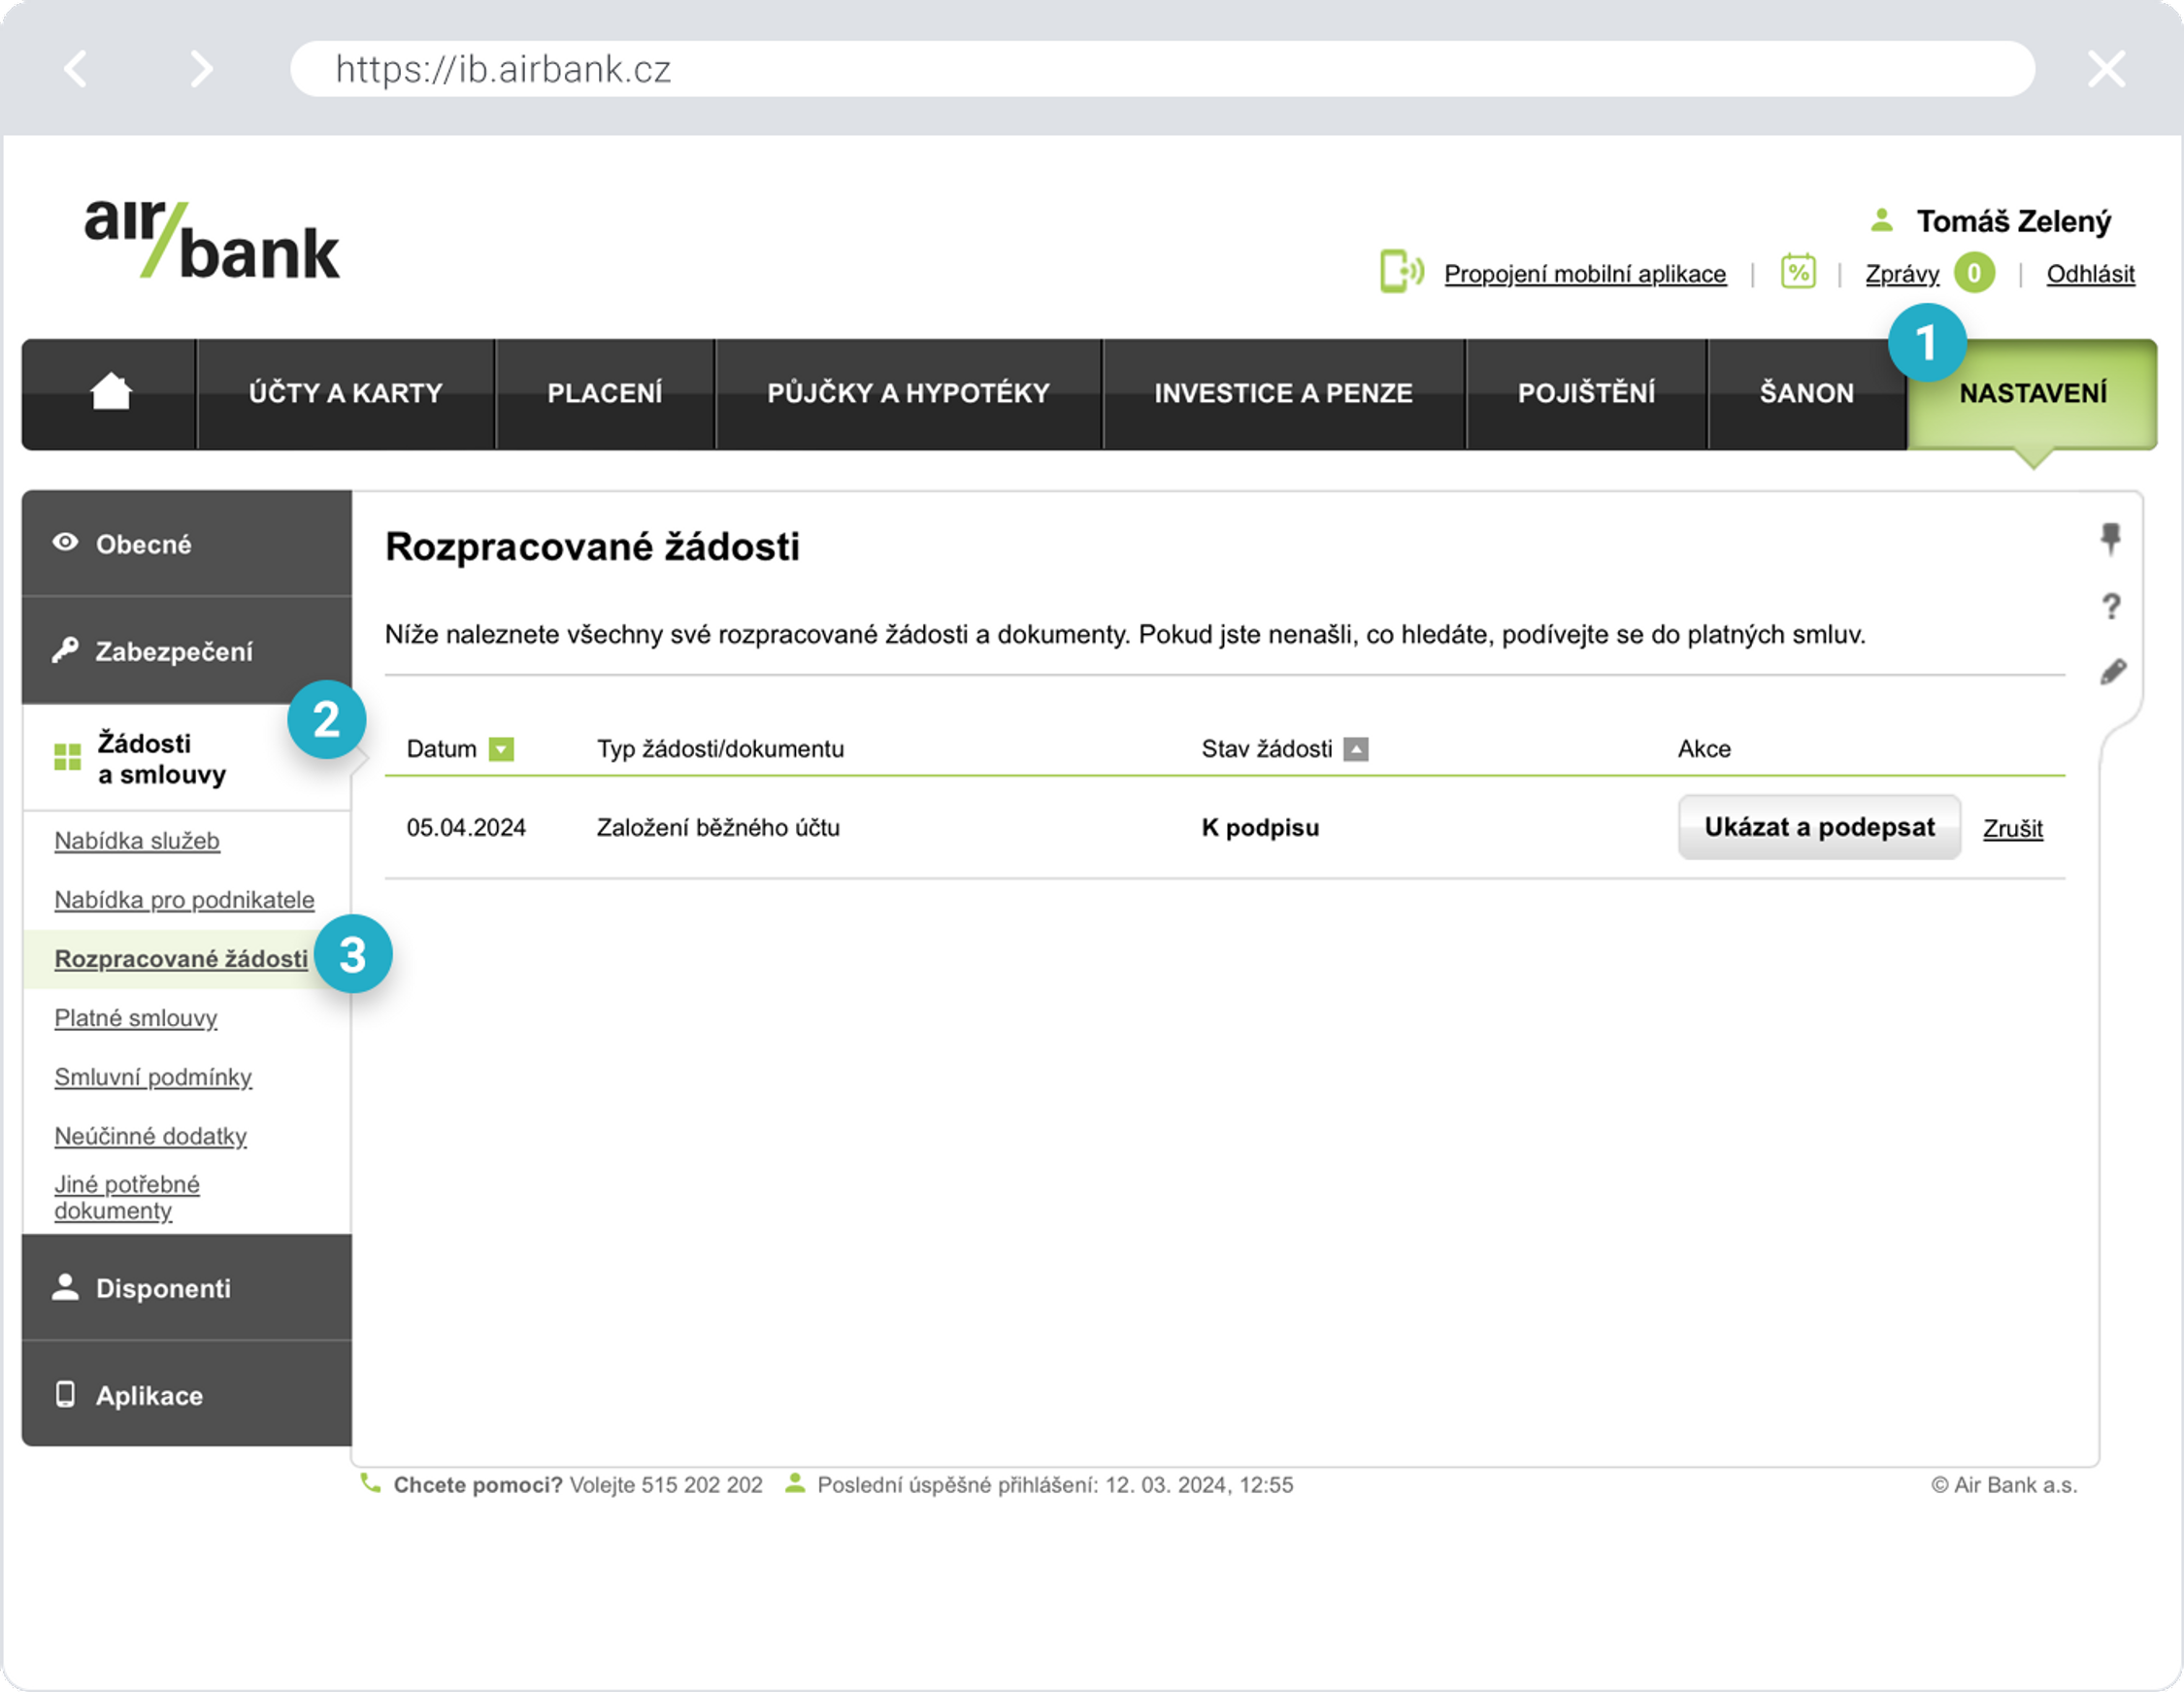Click the Ukázat a podepsat button
This screenshot has height=1692, width=2184.
1819,827
